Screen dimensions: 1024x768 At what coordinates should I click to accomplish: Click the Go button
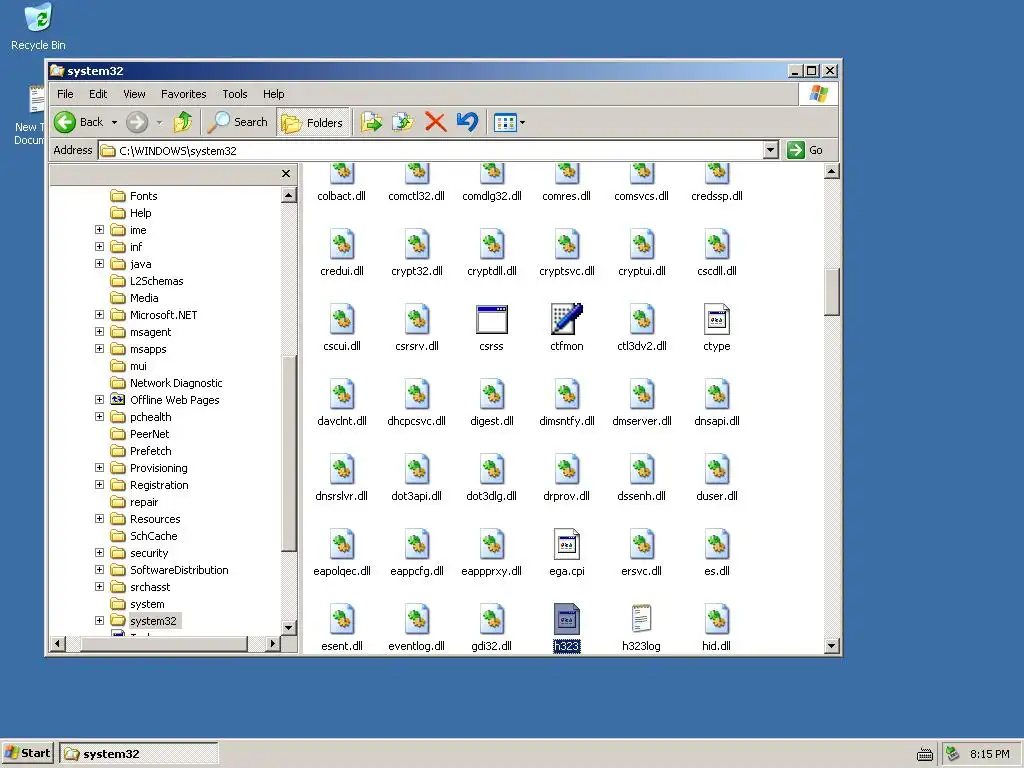[x=805, y=150]
